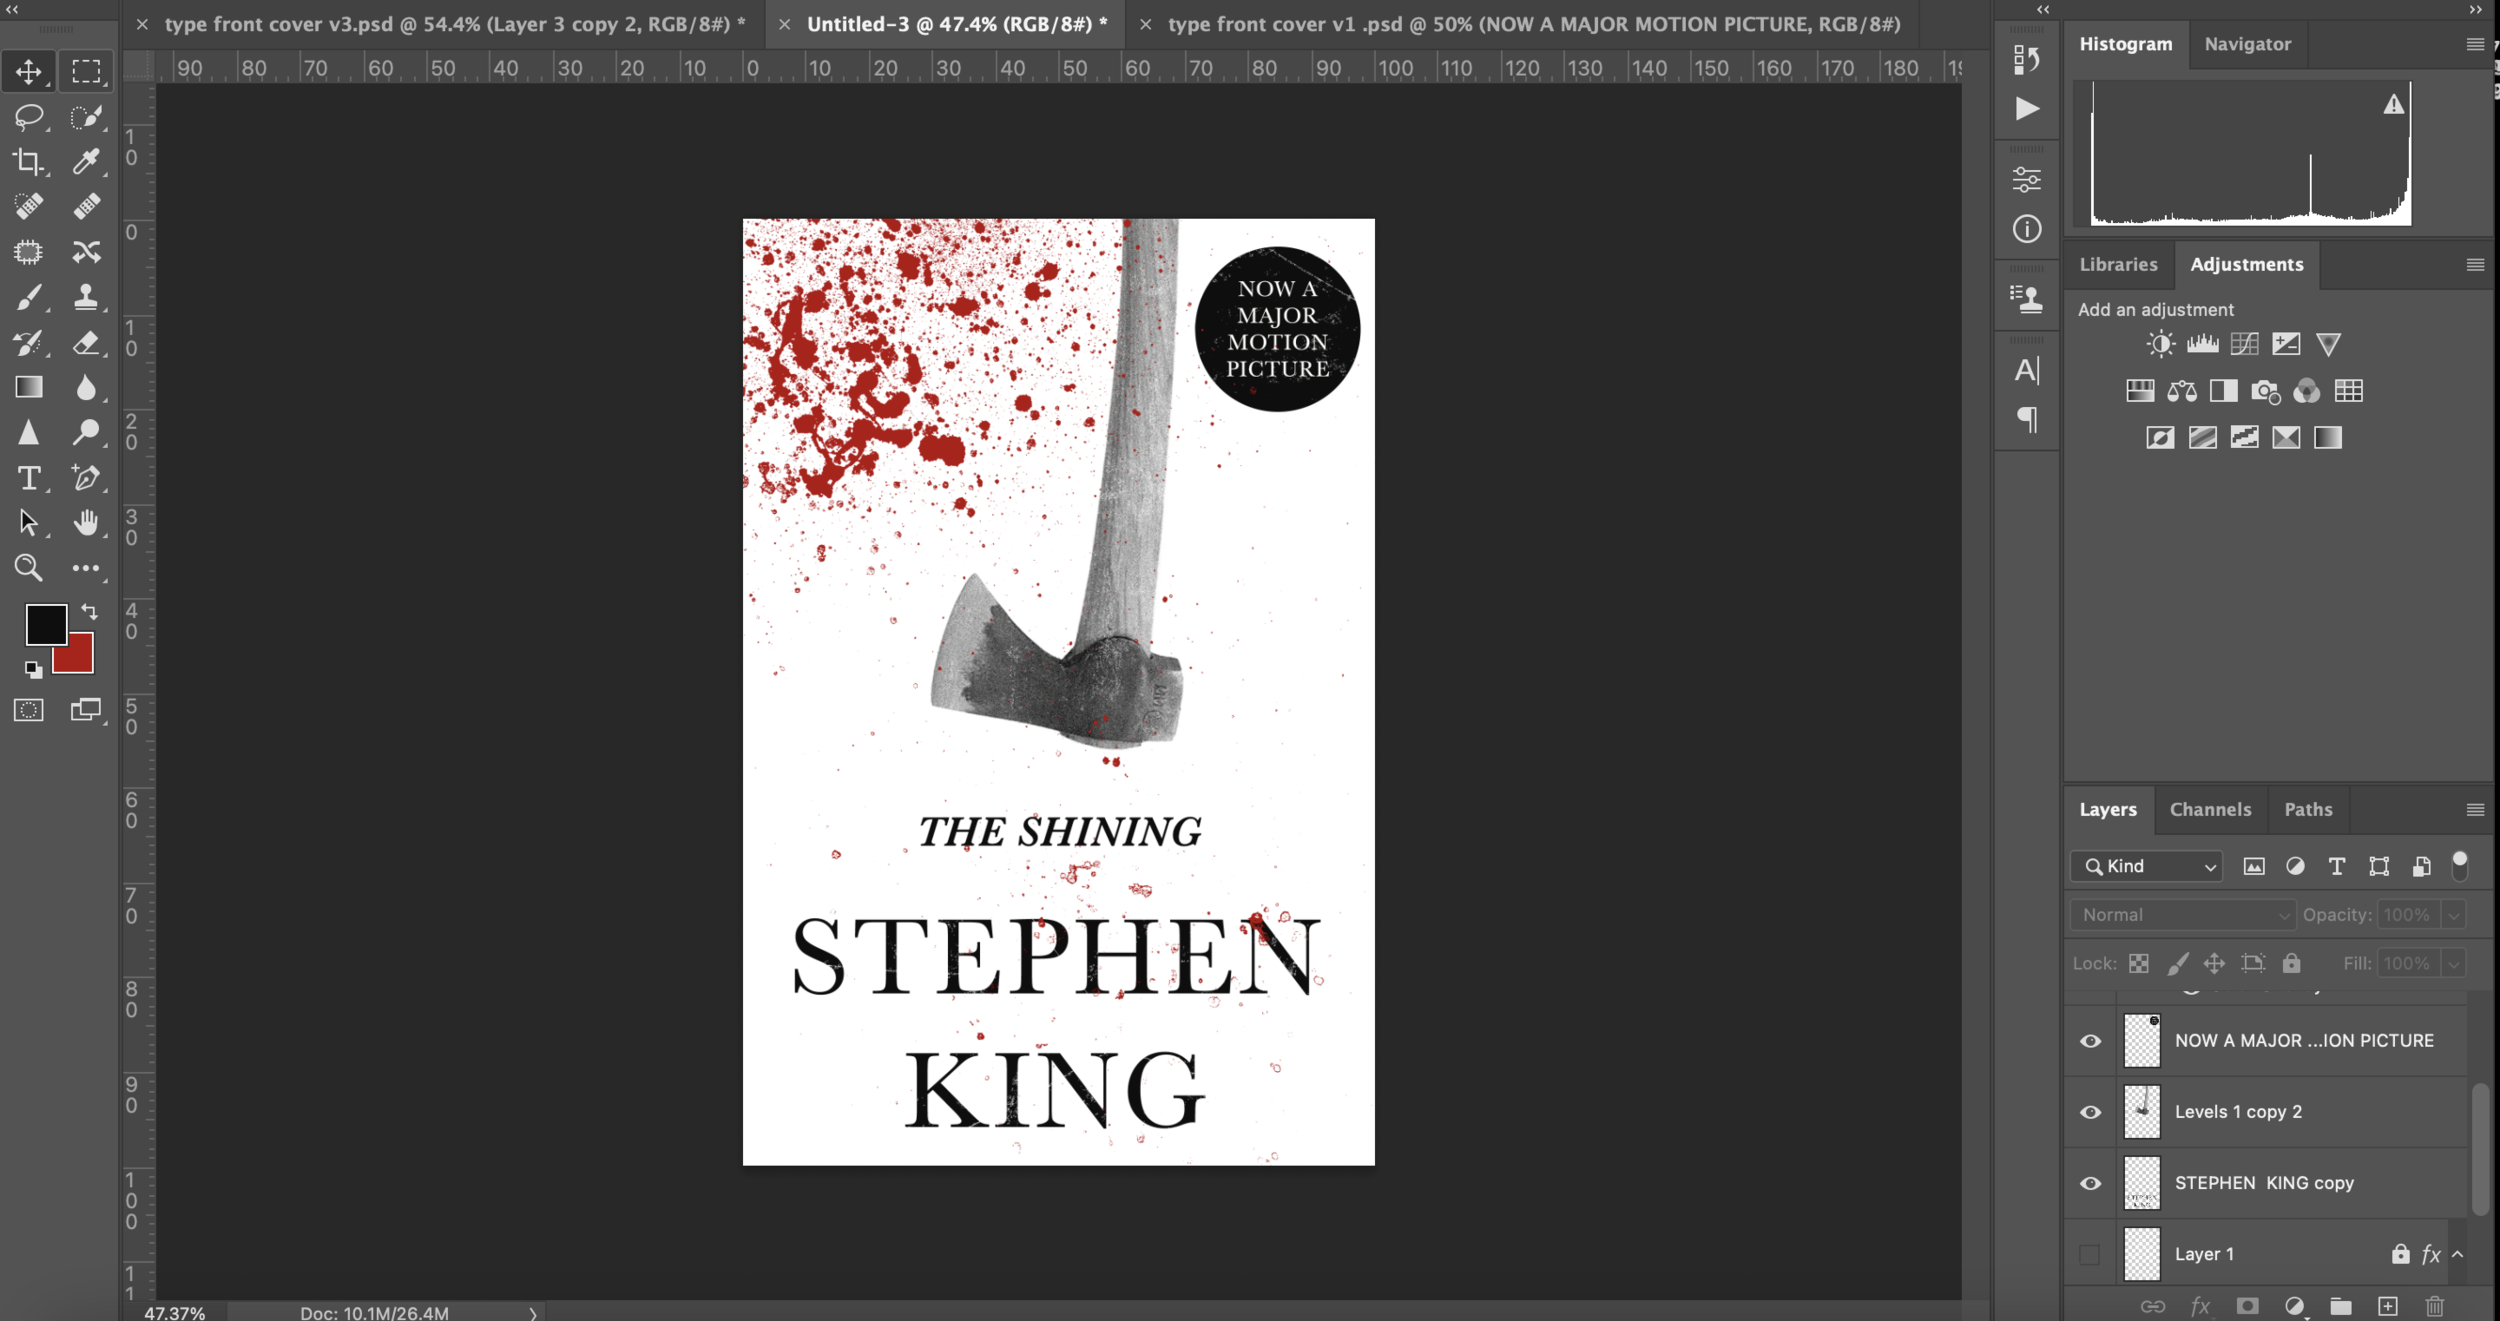Hide the Levels 1 copy 2 layer
This screenshot has width=2500, height=1321.
2090,1112
